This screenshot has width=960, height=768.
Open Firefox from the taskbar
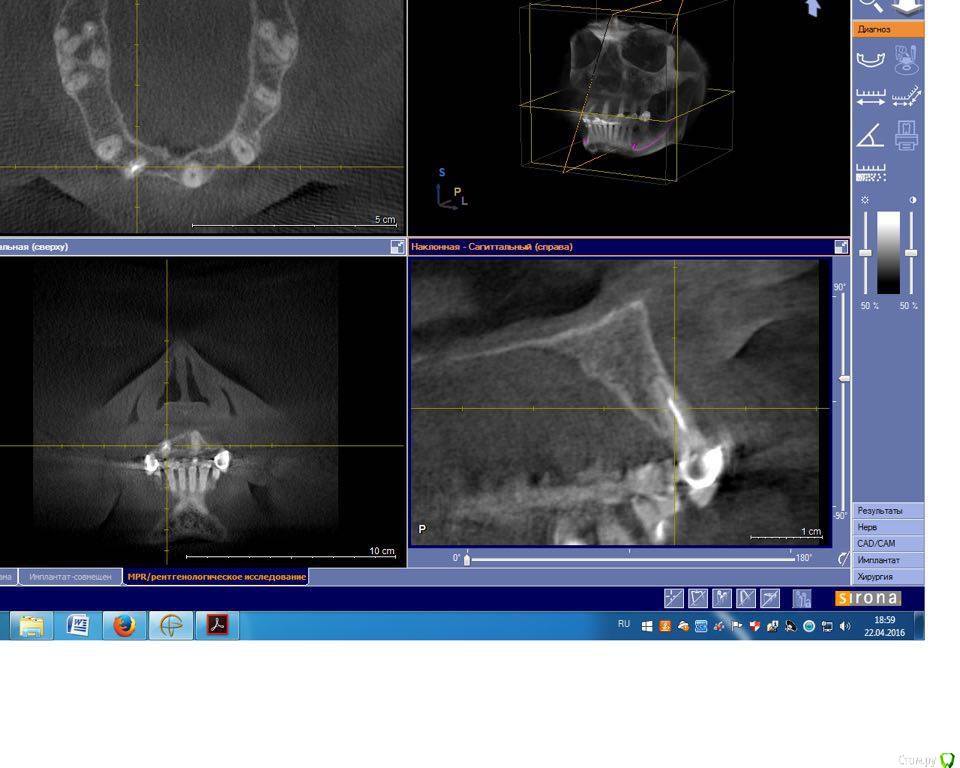124,626
